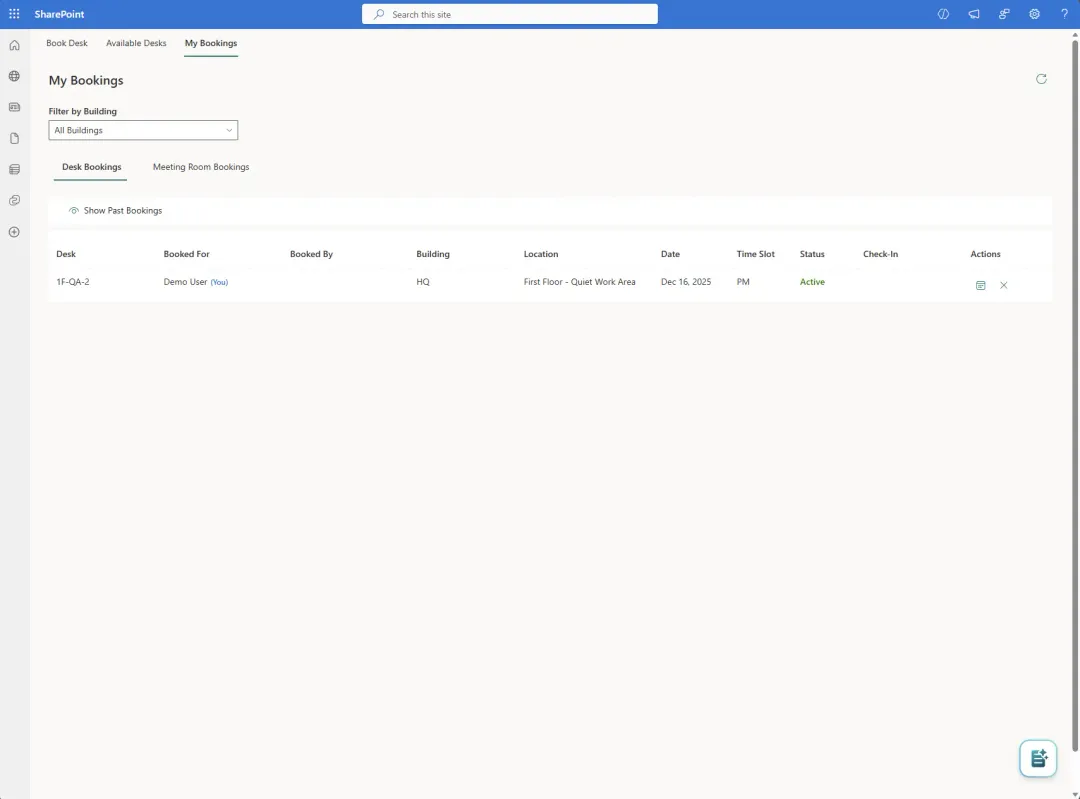Click the cancel (X) icon for the booking

(x=1004, y=285)
